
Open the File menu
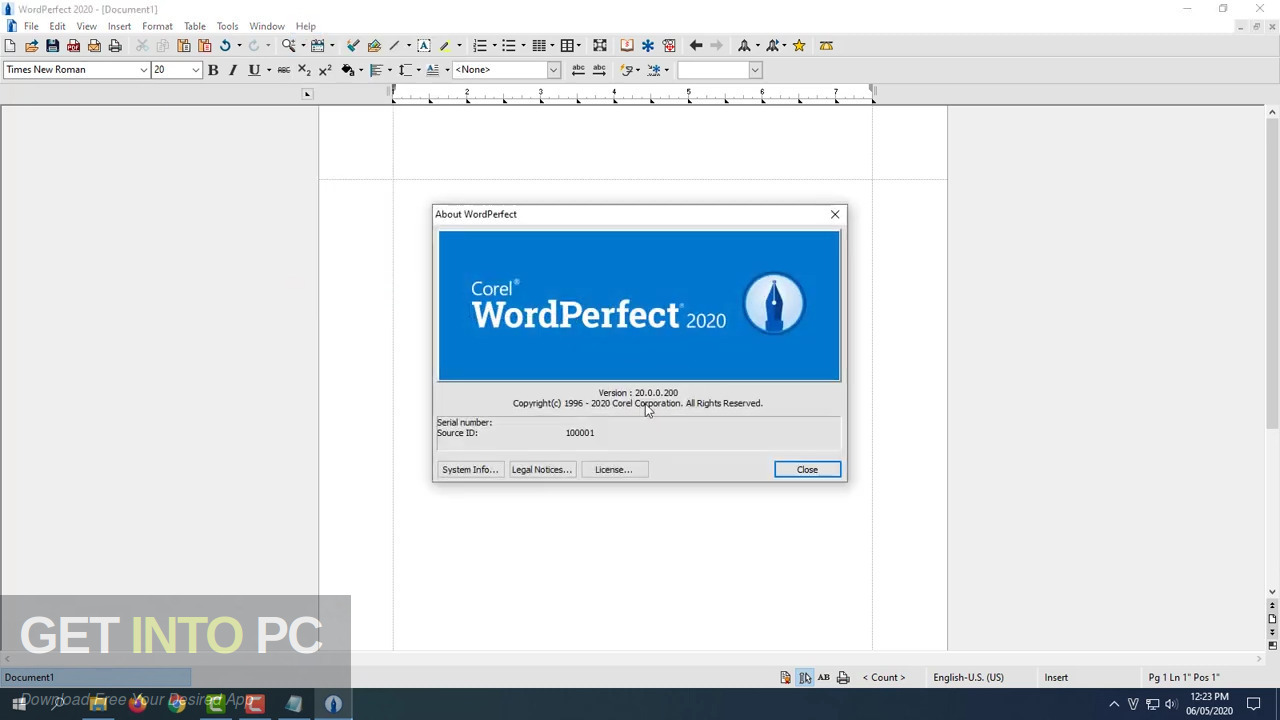pyautogui.click(x=31, y=26)
